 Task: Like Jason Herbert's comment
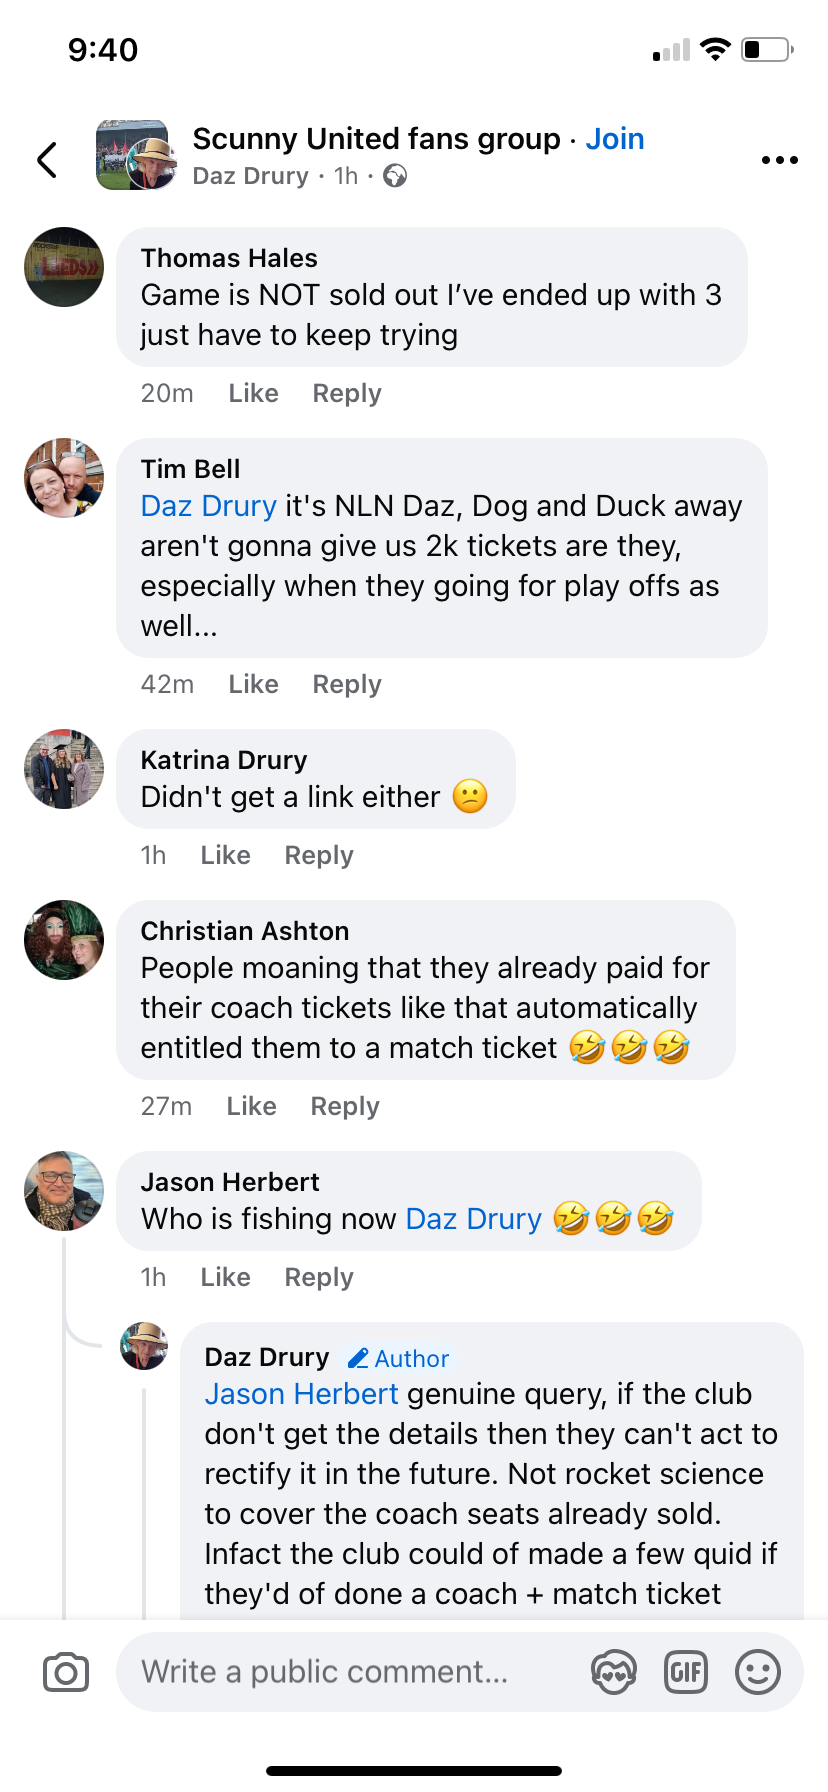[x=225, y=1277]
